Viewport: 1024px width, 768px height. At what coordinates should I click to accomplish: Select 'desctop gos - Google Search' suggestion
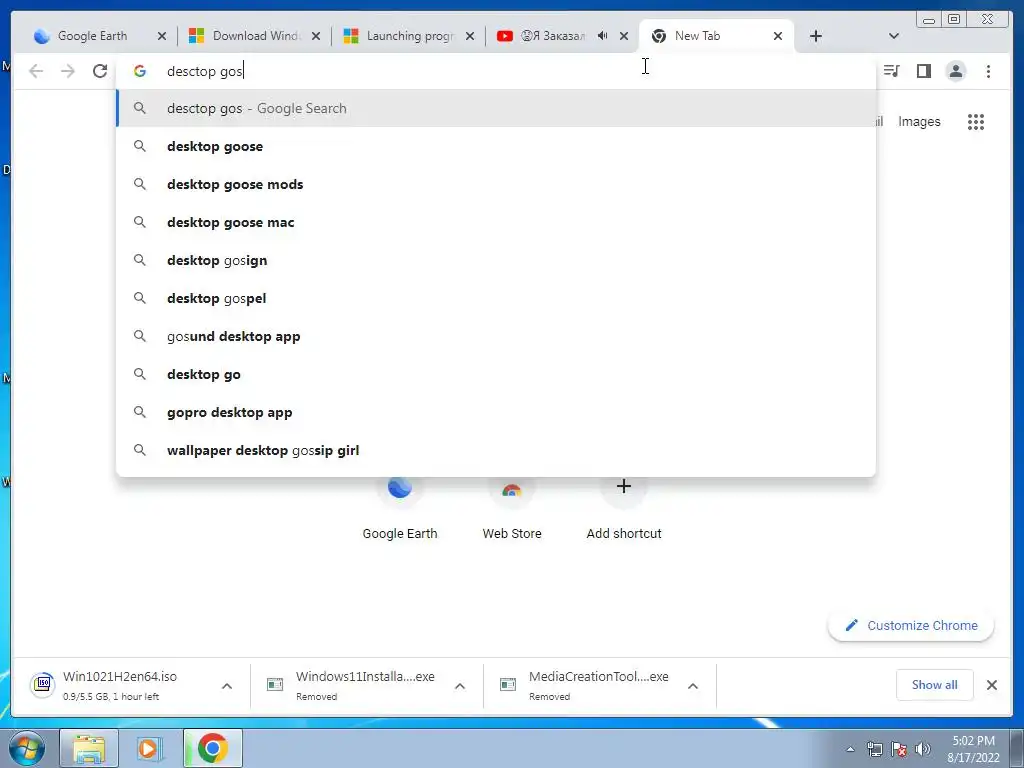[496, 108]
